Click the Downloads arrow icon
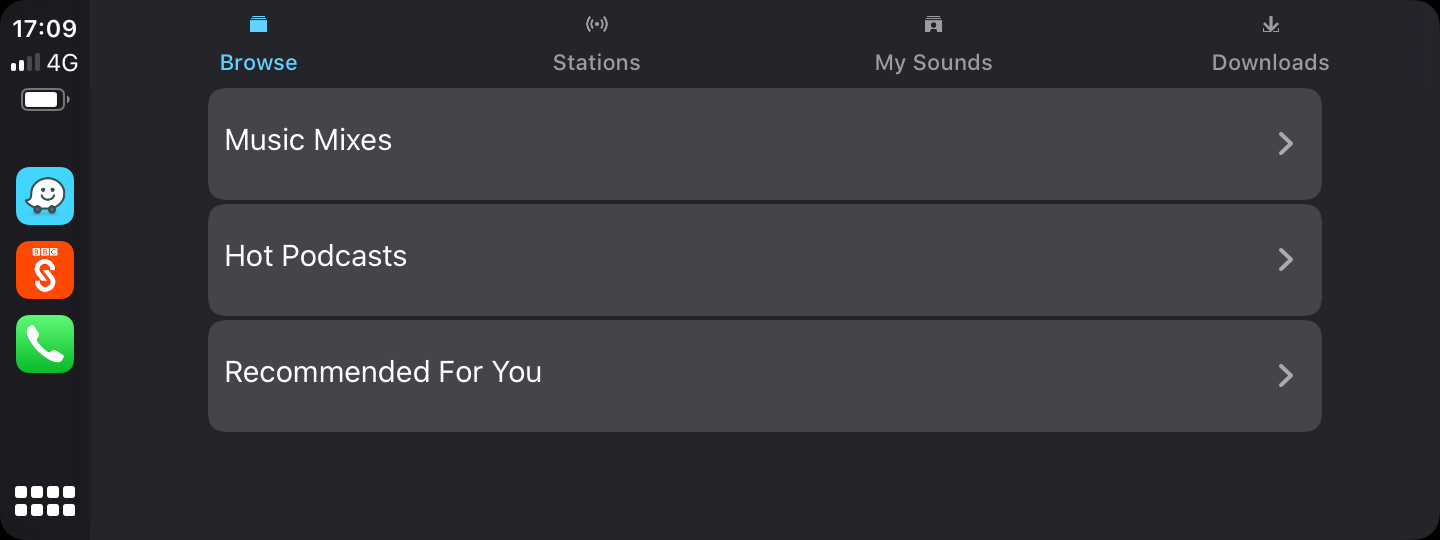Viewport: 1440px width, 540px height. (1271, 24)
